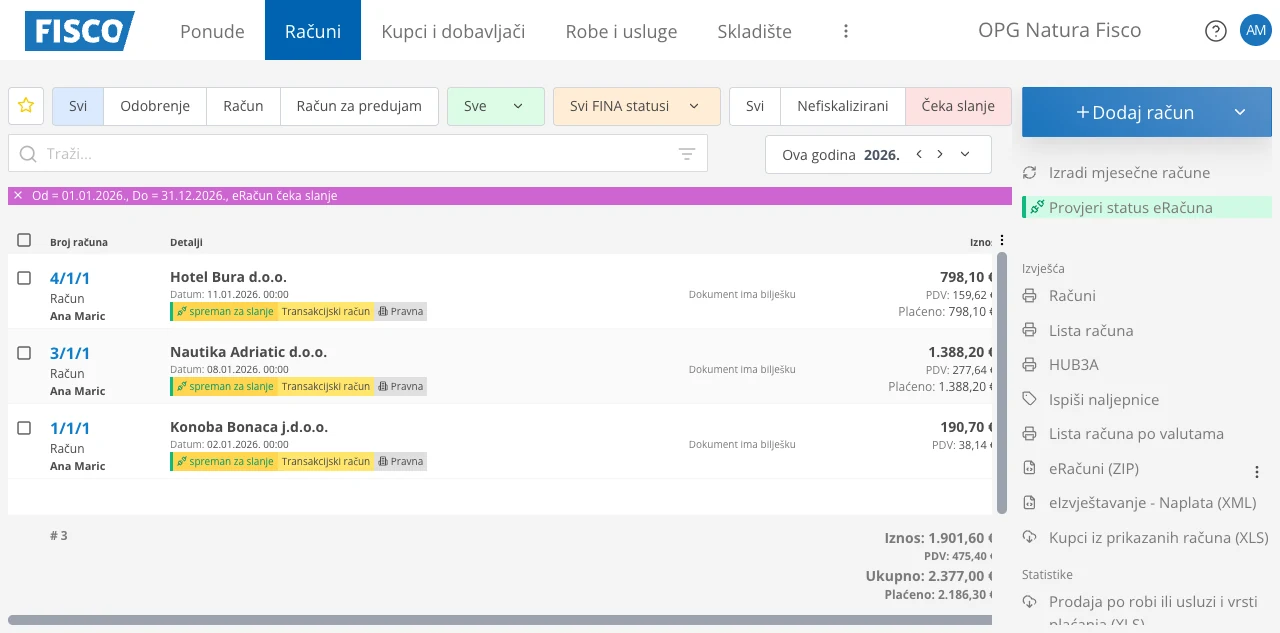
Task: Toggle the select-all checkbox in header
Action: 24,240
